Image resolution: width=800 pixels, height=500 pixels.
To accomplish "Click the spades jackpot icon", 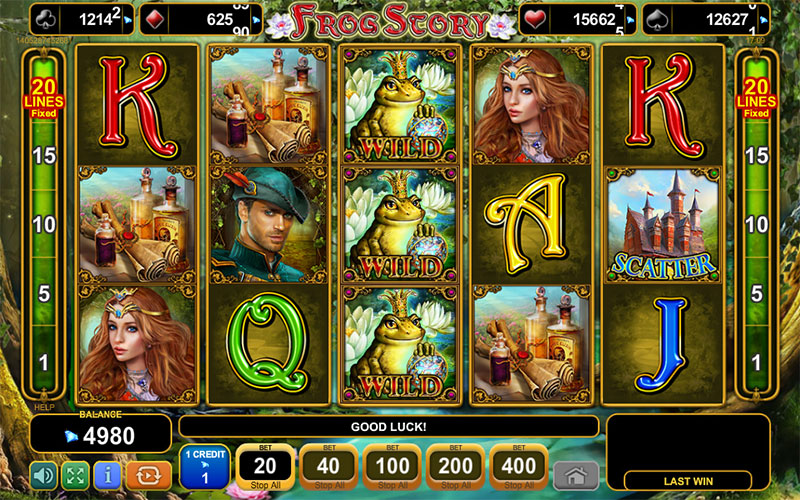I will (x=657, y=20).
